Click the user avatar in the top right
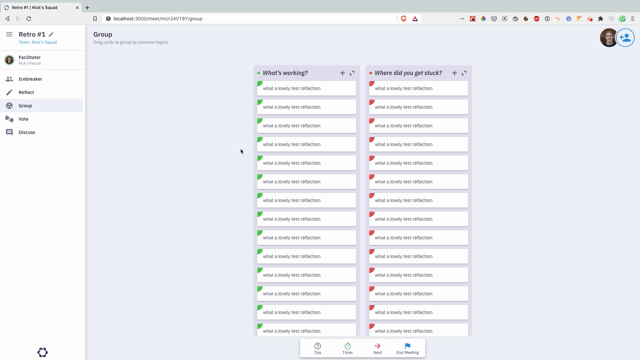This screenshot has height=360, width=640. (608, 38)
